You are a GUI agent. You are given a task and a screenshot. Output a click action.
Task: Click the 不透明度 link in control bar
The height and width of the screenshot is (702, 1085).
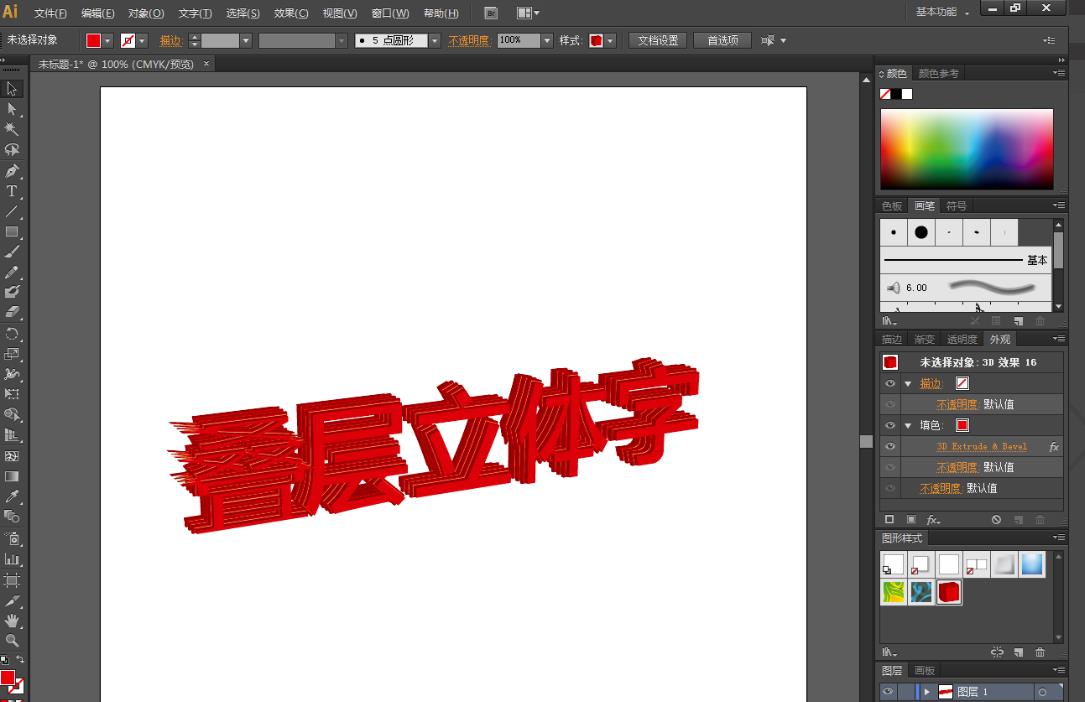tap(468, 41)
